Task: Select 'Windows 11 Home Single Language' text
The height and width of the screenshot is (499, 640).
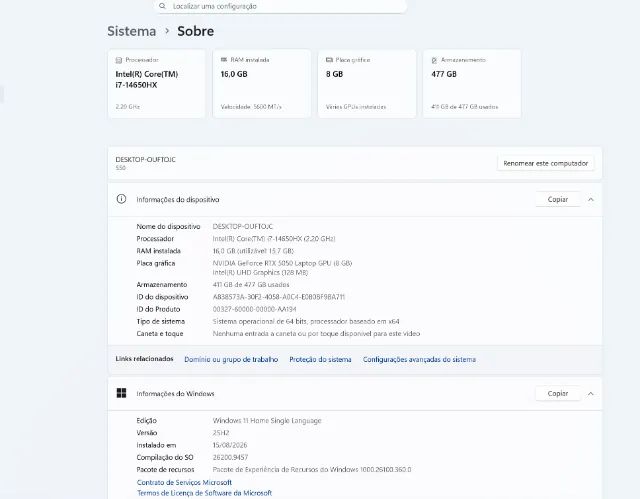Action: click(x=267, y=421)
